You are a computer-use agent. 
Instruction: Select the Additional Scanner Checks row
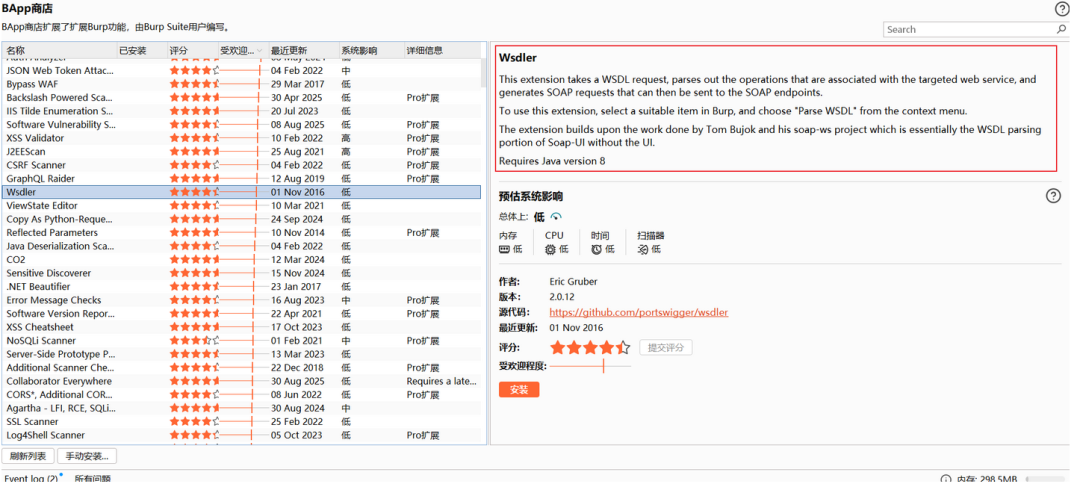pyautogui.click(x=242, y=368)
